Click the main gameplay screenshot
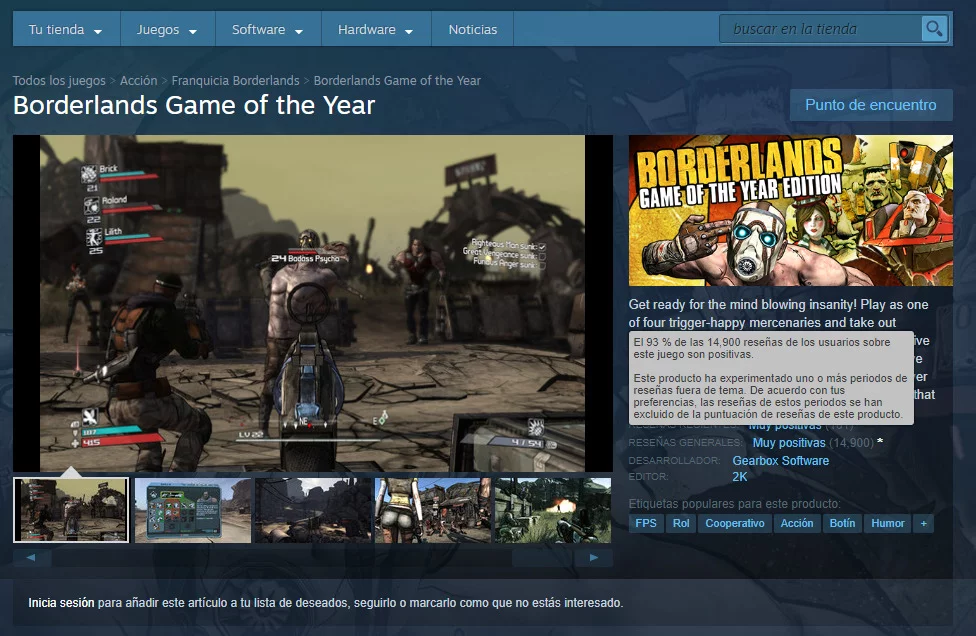The image size is (976, 636). [x=312, y=303]
